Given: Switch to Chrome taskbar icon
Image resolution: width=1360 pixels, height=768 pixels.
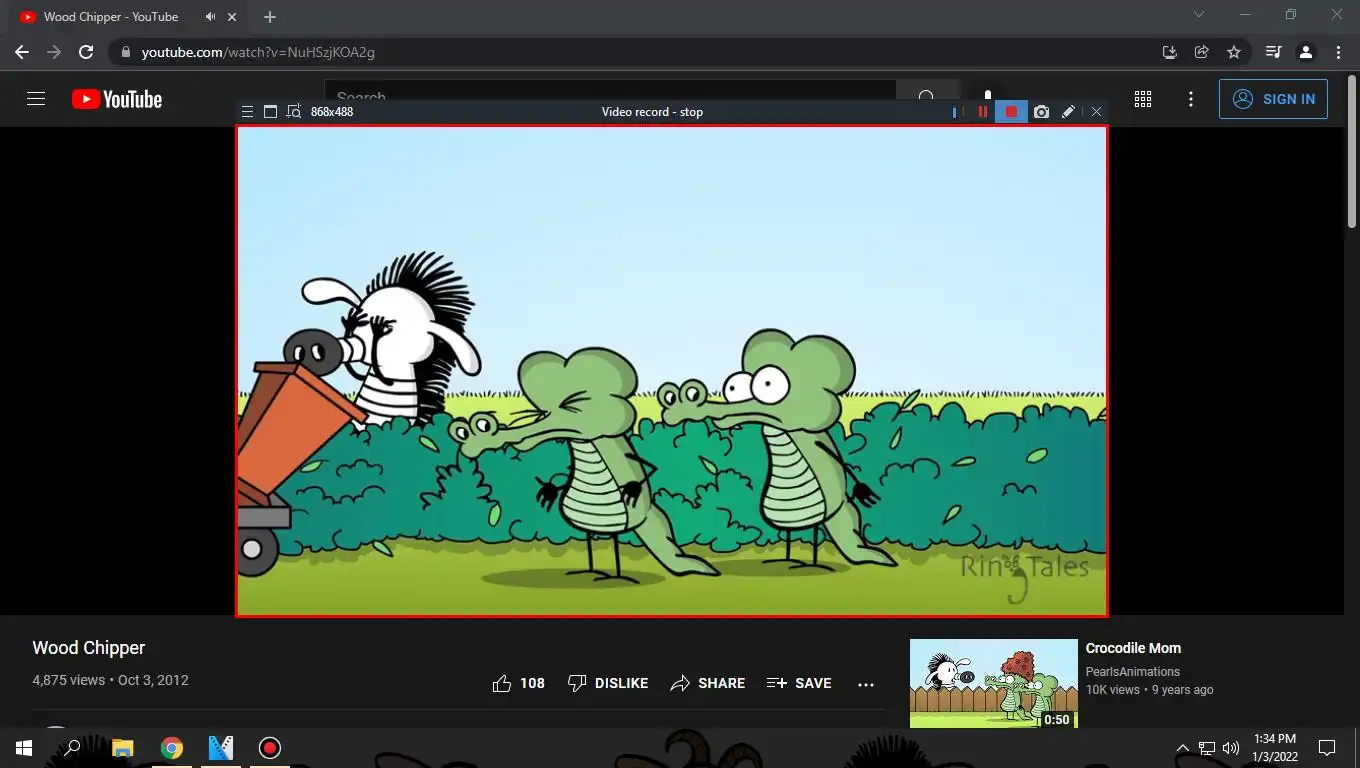Looking at the screenshot, I should (172, 748).
